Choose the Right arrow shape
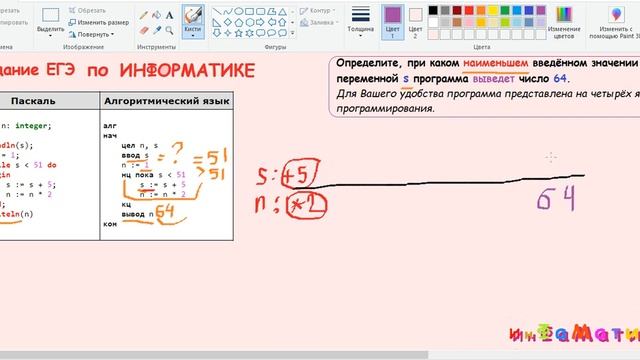640x360 pixels. (x=260, y=22)
